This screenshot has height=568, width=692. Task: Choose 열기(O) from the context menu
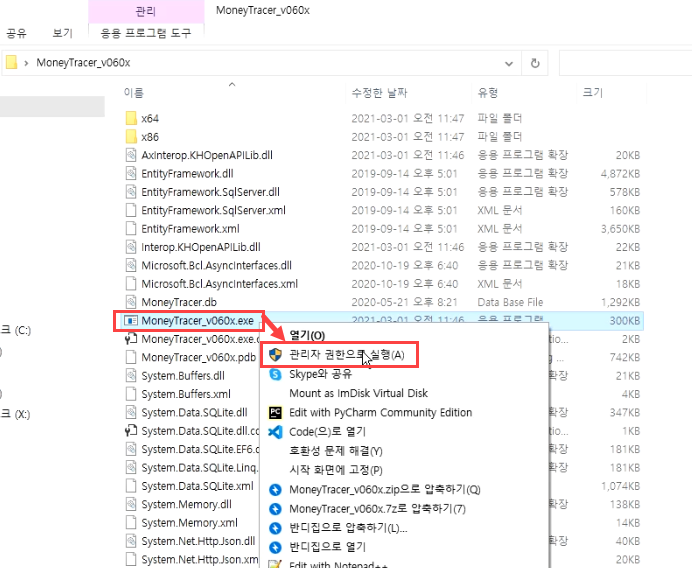pyautogui.click(x=307, y=335)
